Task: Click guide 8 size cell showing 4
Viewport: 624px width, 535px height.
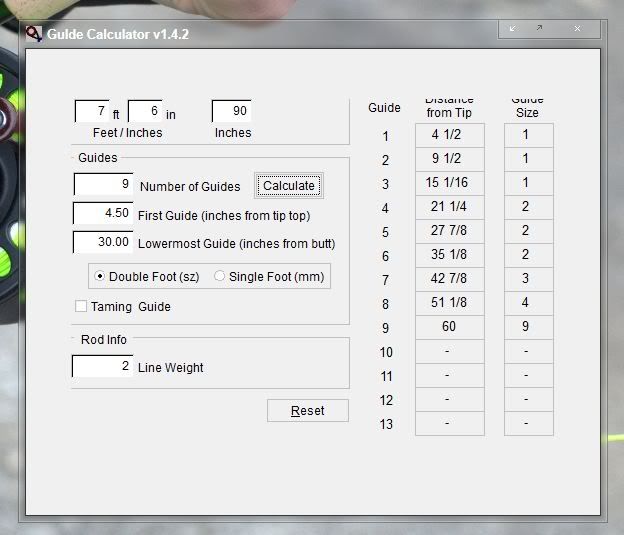Action: pos(528,303)
